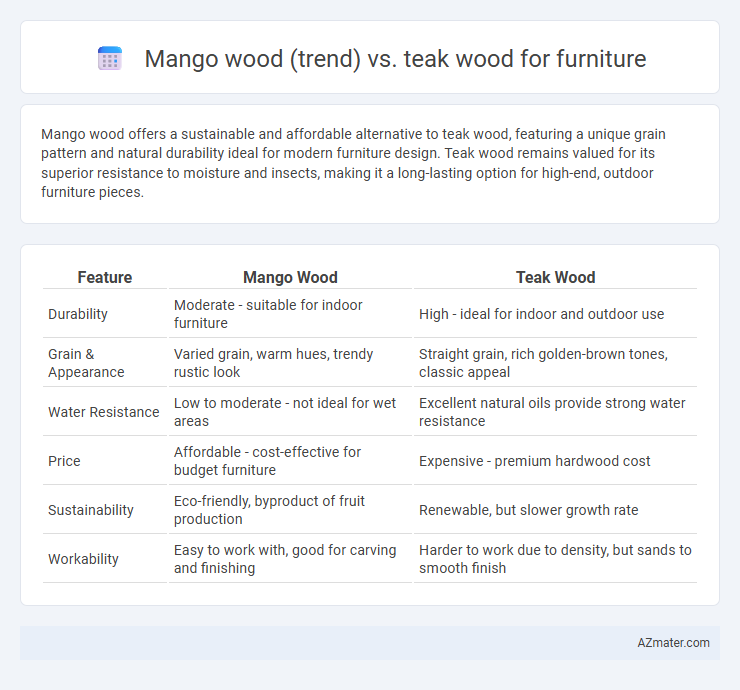
Task: Click 'Moderate - suitable for indoor furniture' cell
Action: (x=290, y=314)
